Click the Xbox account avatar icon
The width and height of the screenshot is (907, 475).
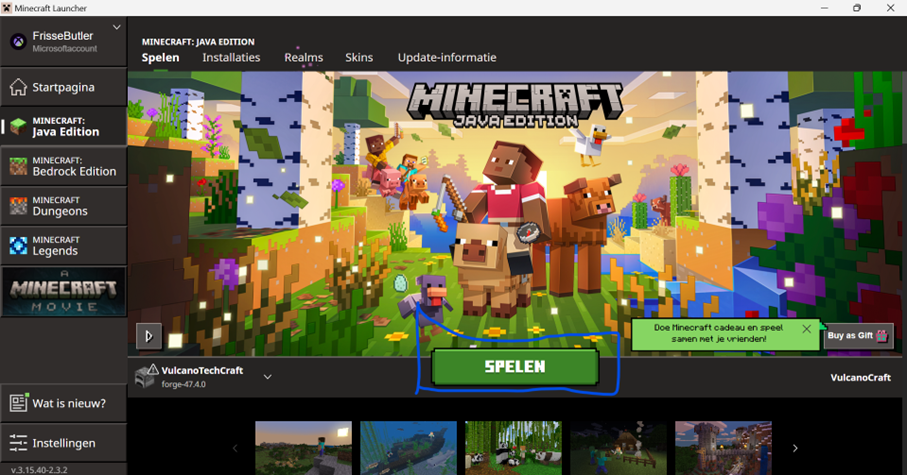tap(19, 42)
